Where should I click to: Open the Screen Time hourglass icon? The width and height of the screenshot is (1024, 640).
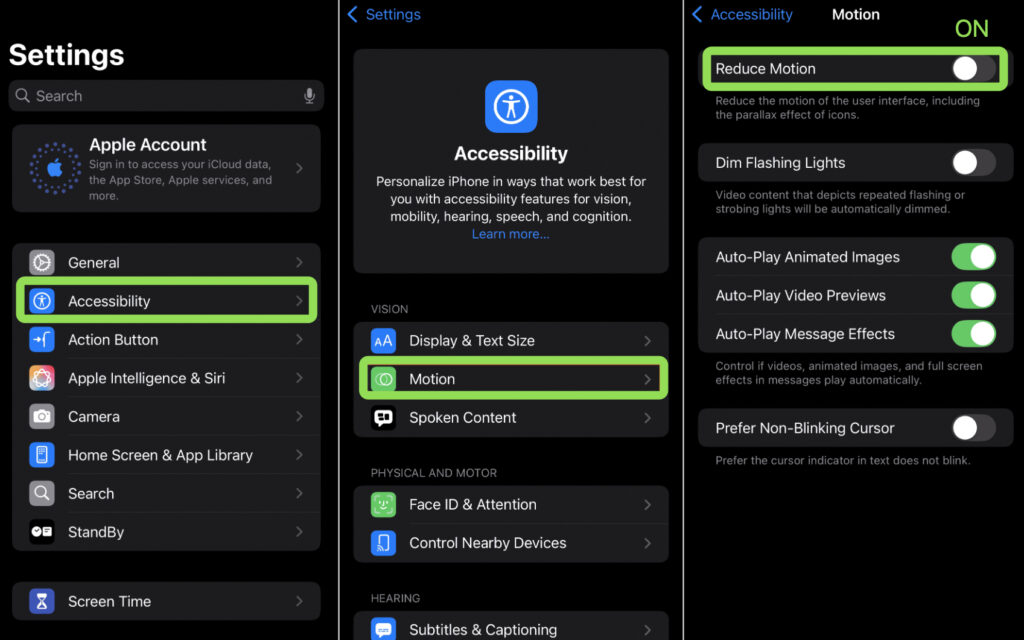[x=41, y=601]
